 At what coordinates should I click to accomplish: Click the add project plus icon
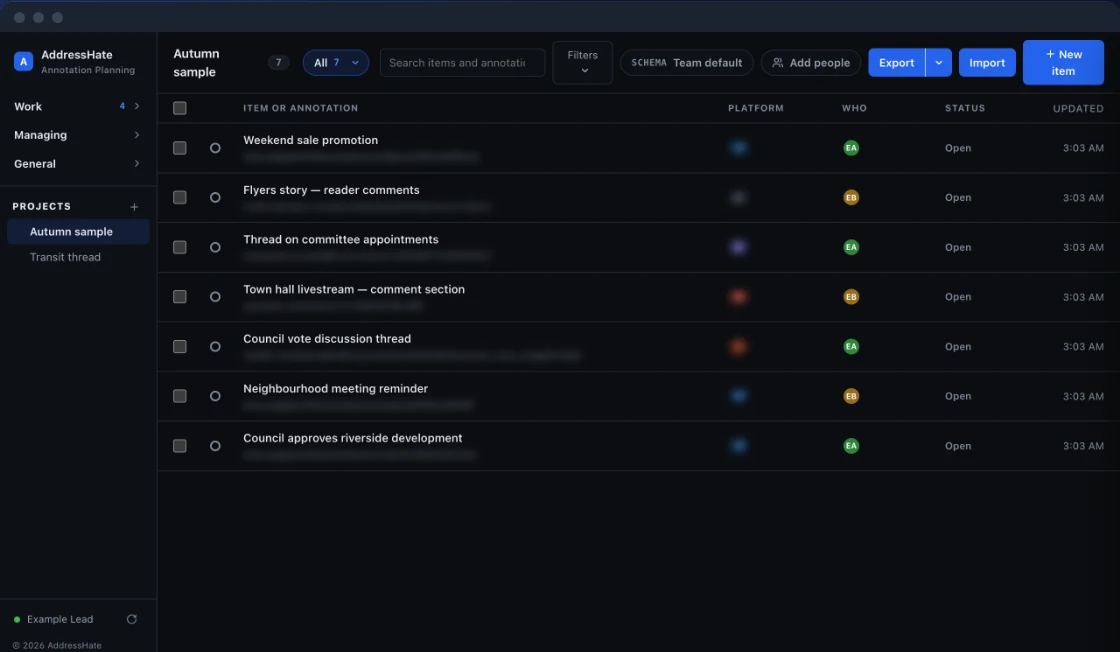(134, 207)
